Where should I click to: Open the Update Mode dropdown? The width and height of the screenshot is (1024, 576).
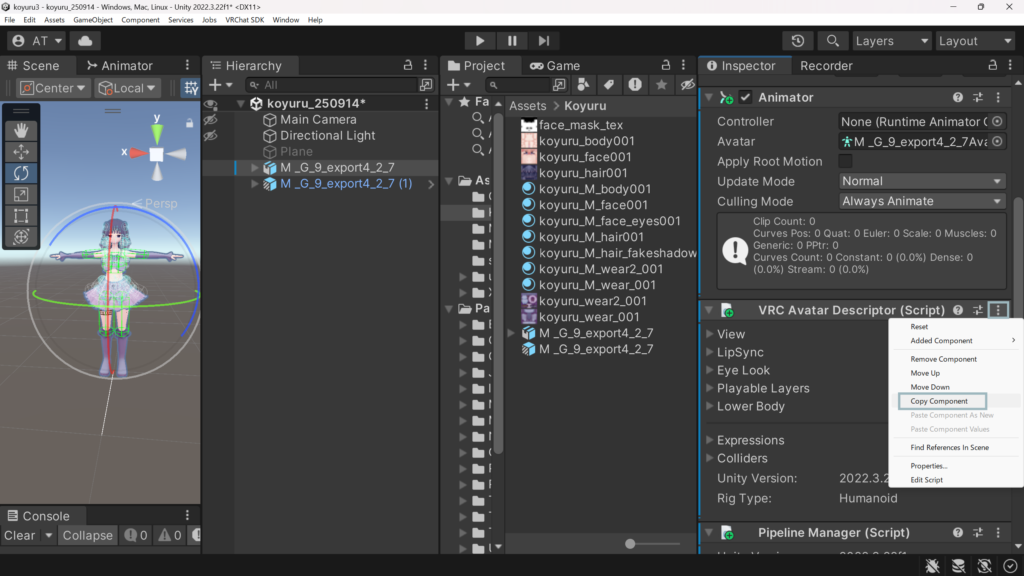point(921,181)
